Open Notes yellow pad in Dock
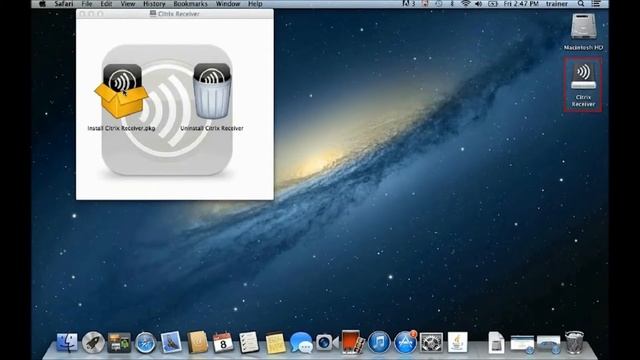The image size is (640, 360). (x=276, y=342)
